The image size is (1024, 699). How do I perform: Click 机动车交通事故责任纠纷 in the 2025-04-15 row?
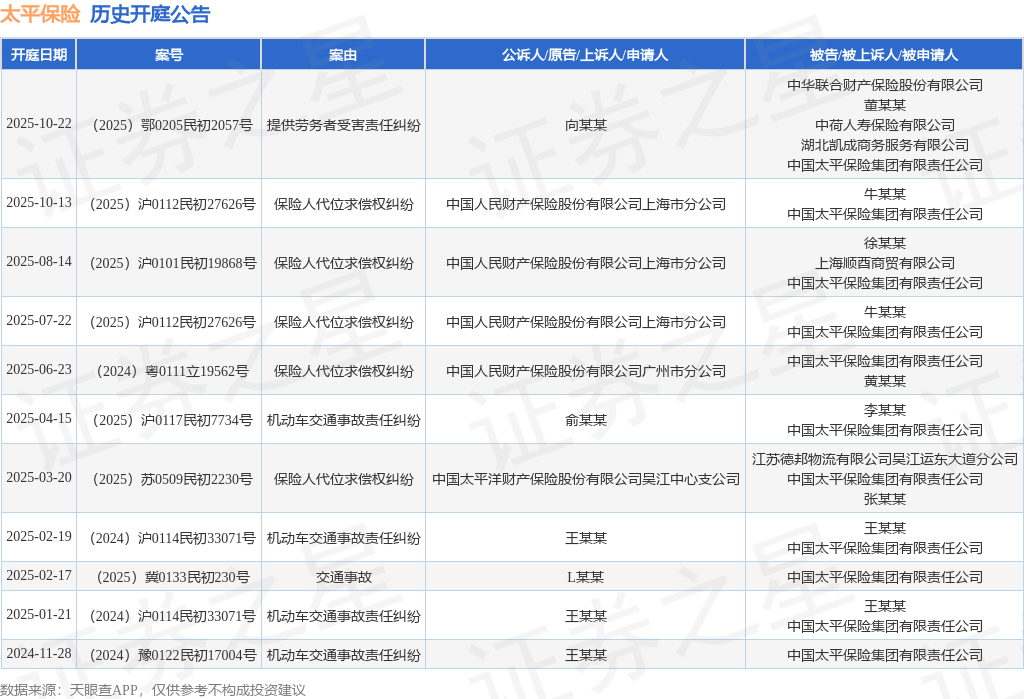click(343, 420)
